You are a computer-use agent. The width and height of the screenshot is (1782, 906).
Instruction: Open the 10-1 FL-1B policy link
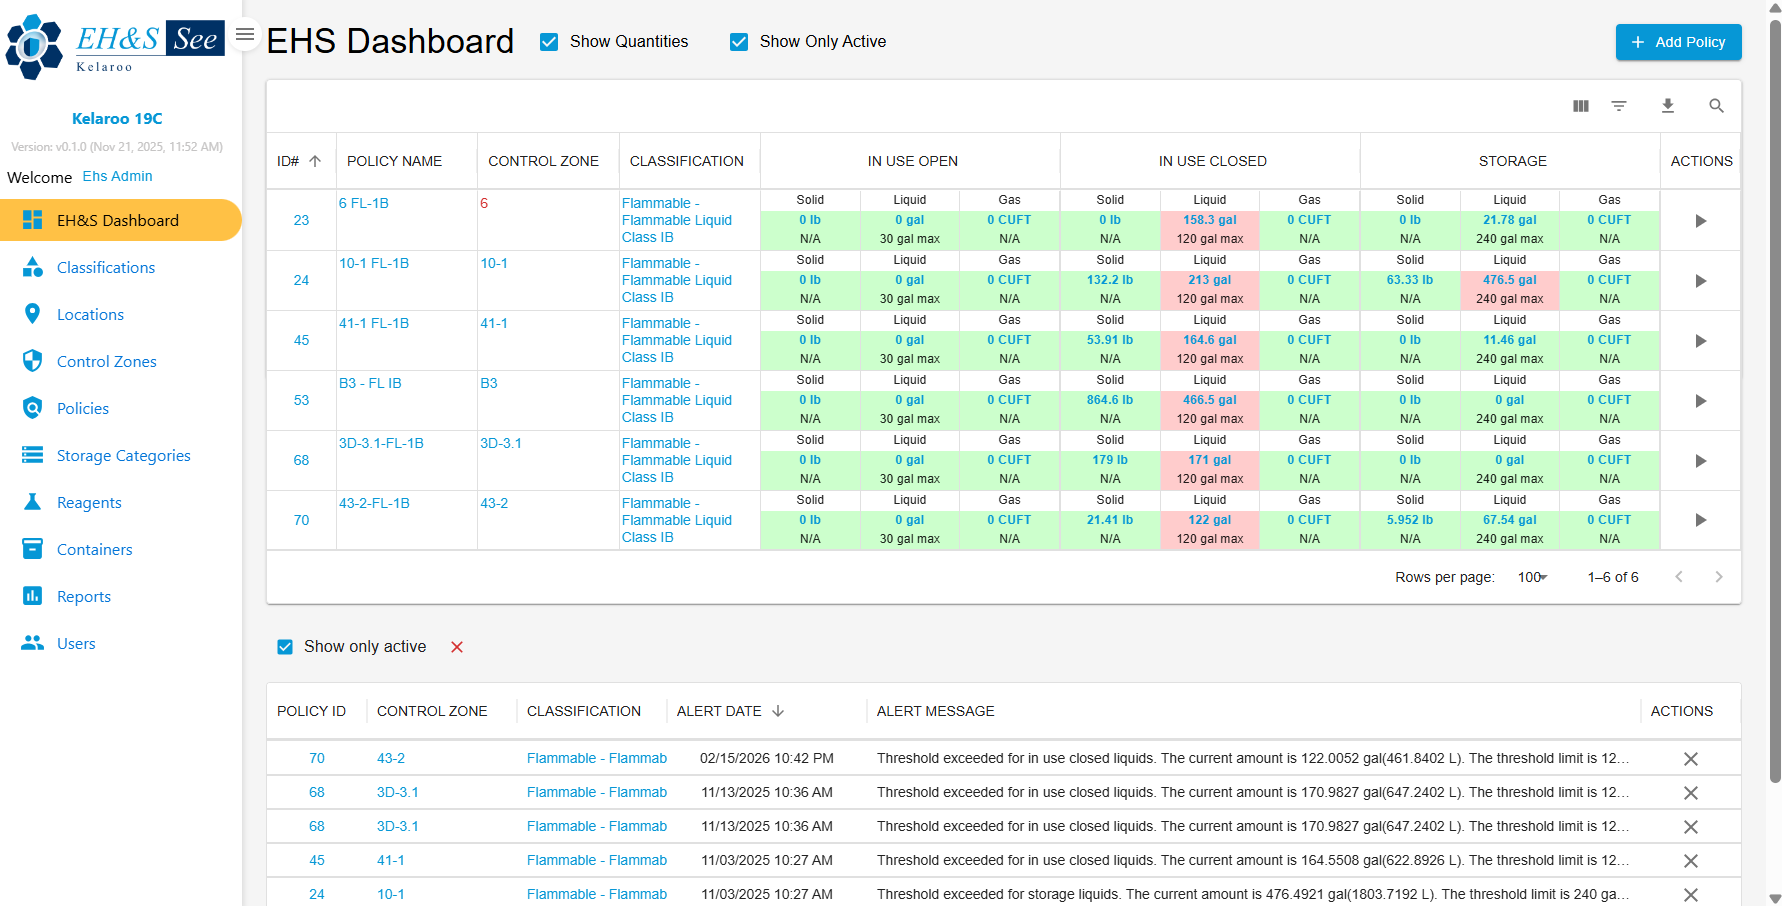click(x=374, y=263)
